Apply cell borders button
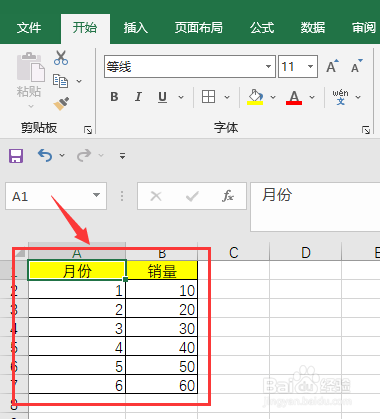 pyautogui.click(x=208, y=97)
